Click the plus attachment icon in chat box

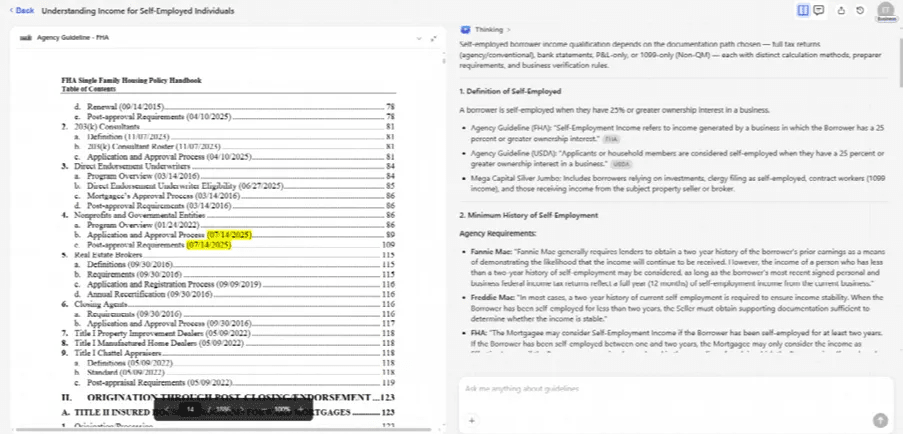471,420
